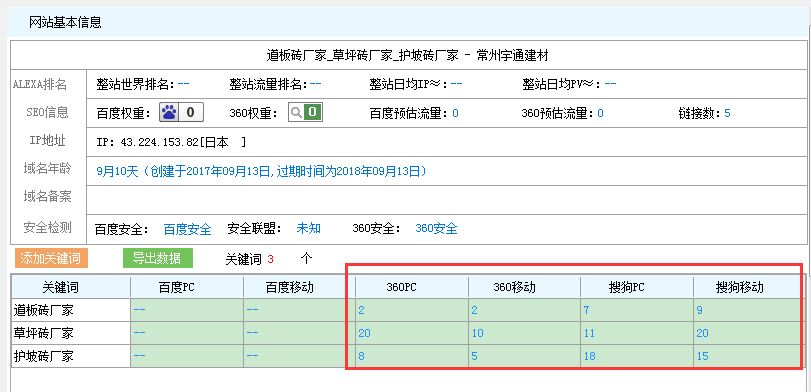Click the 整站日均IP value

coord(456,84)
